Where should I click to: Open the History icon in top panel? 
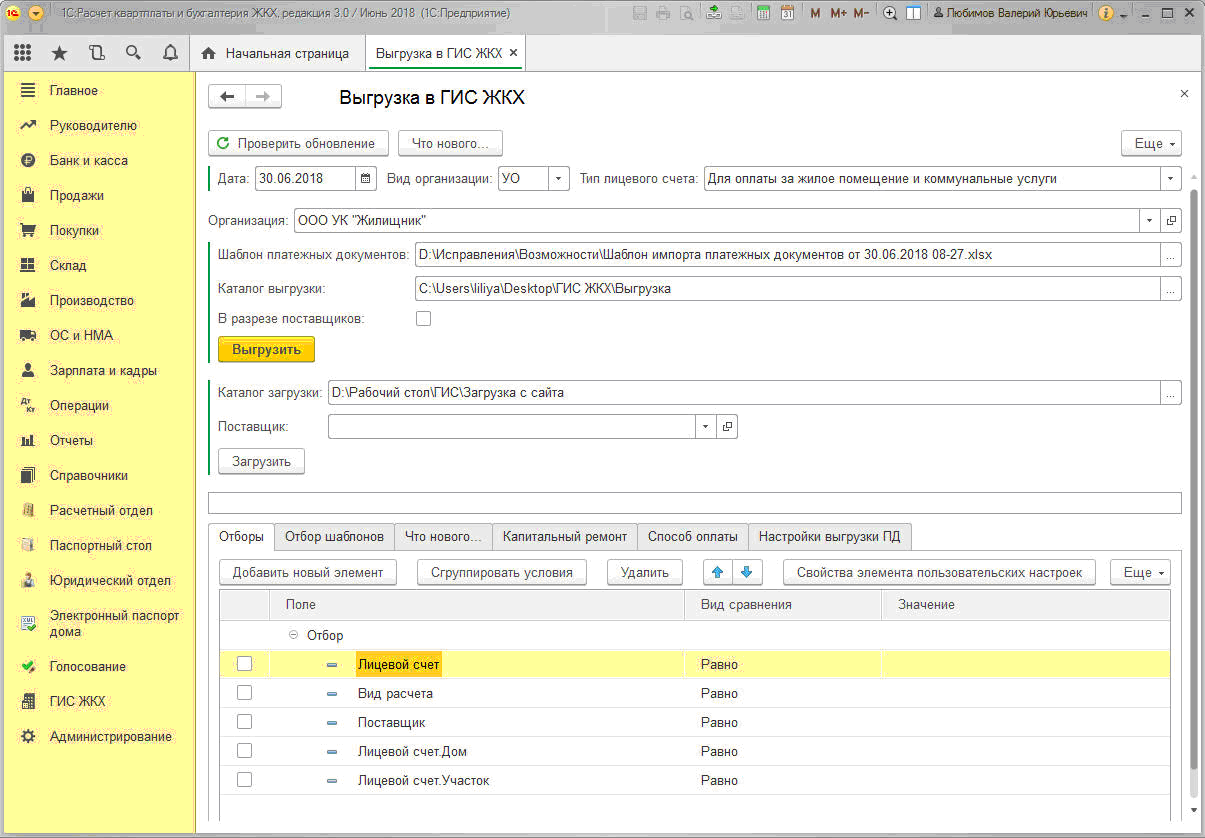96,53
